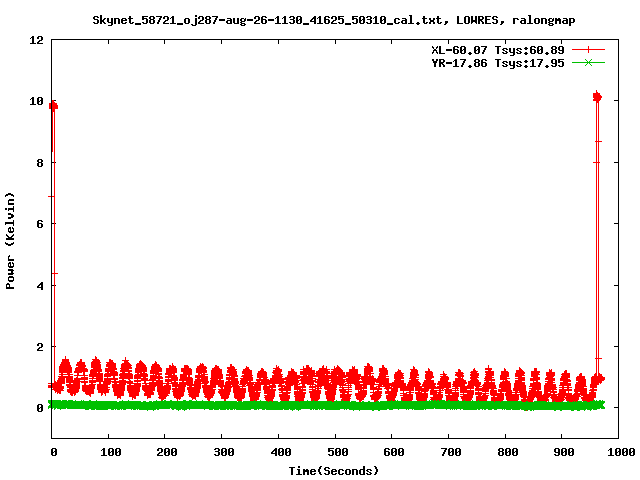Click y-axis tick label 2

click(x=40, y=347)
